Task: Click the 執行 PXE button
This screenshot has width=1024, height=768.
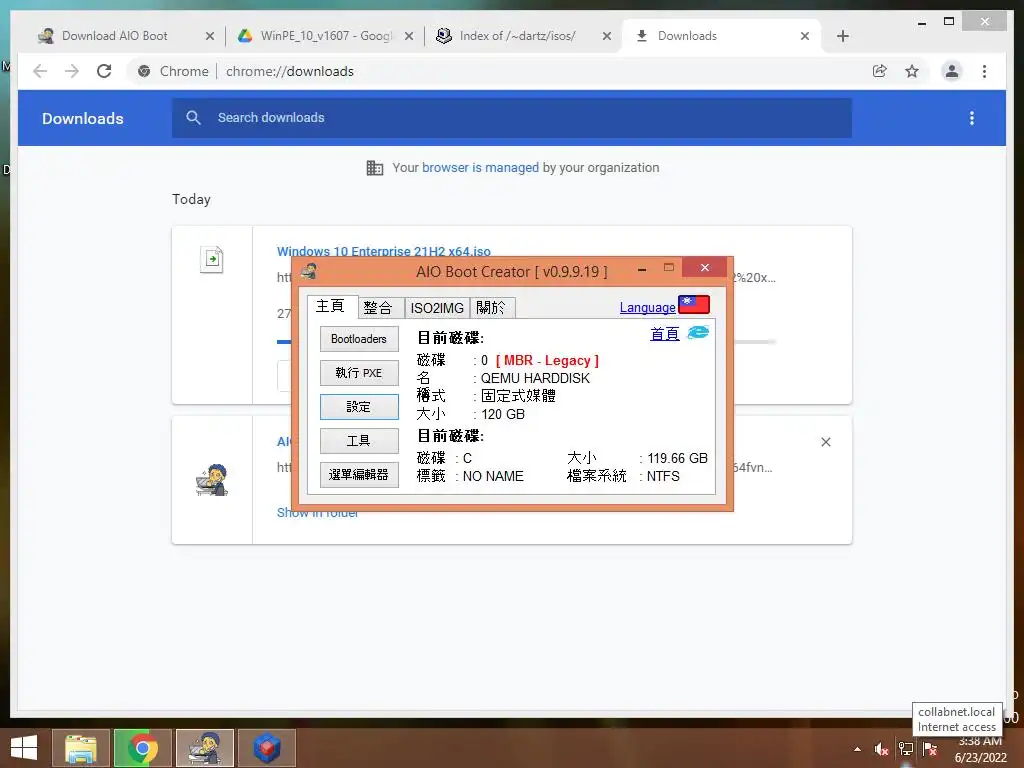Action: tap(359, 373)
